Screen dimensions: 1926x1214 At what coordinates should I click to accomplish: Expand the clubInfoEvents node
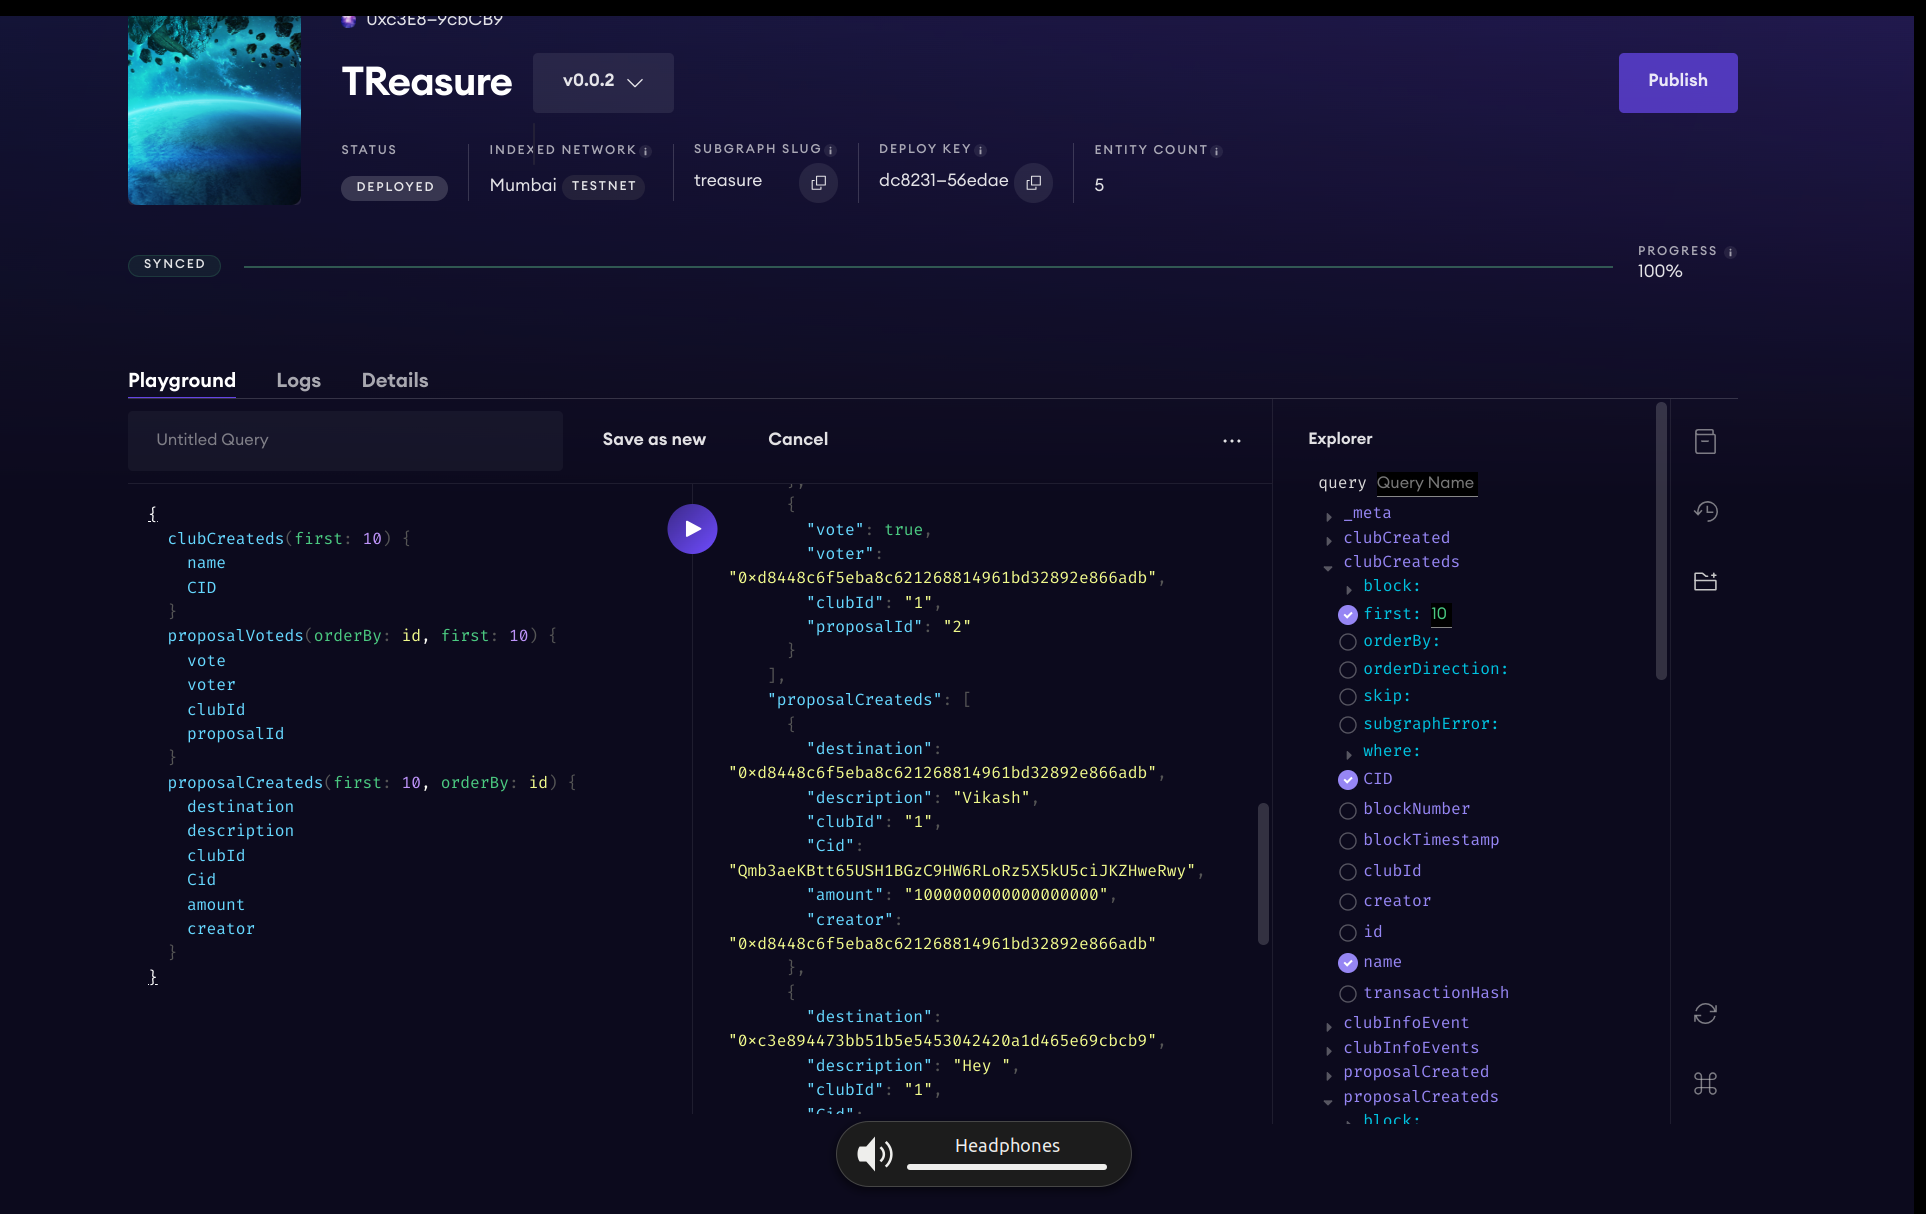pyautogui.click(x=1329, y=1051)
